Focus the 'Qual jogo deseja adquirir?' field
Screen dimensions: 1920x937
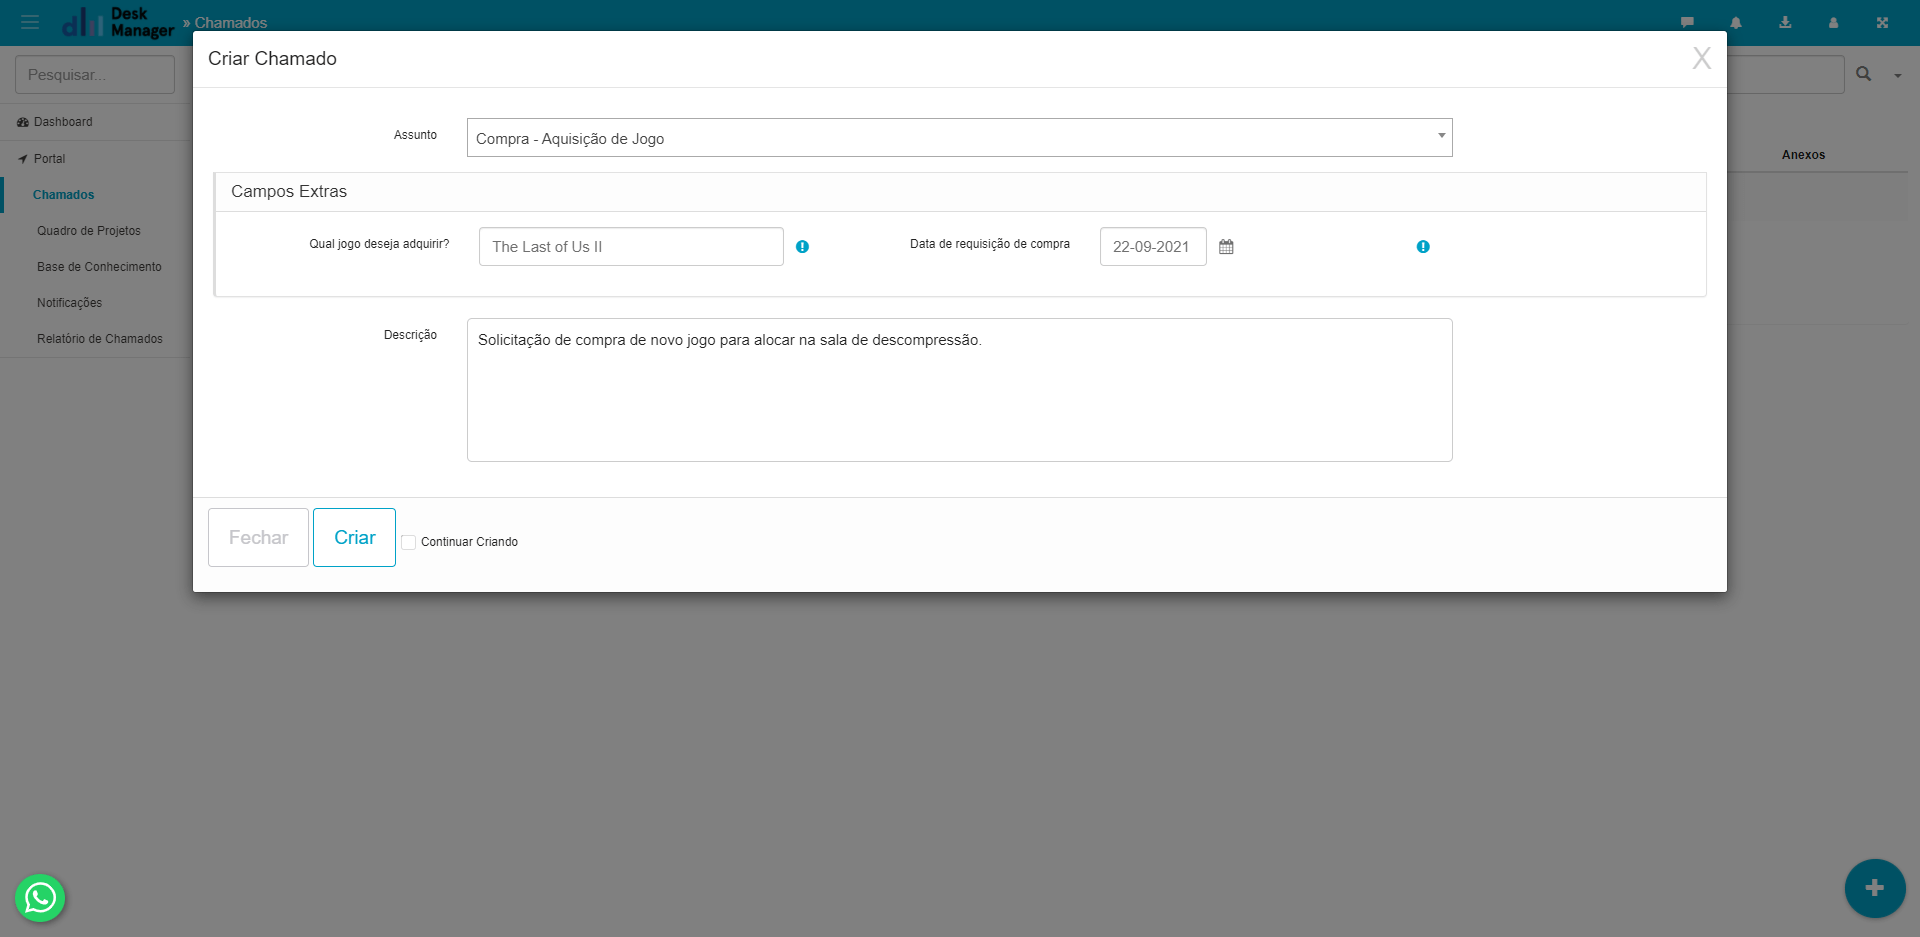pyautogui.click(x=631, y=247)
